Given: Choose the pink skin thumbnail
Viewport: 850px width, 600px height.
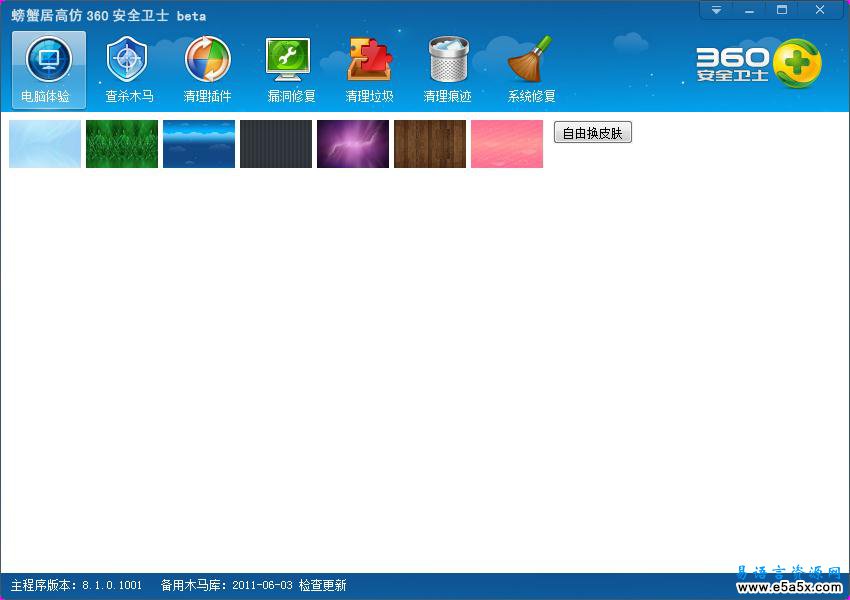Looking at the screenshot, I should tap(507, 144).
